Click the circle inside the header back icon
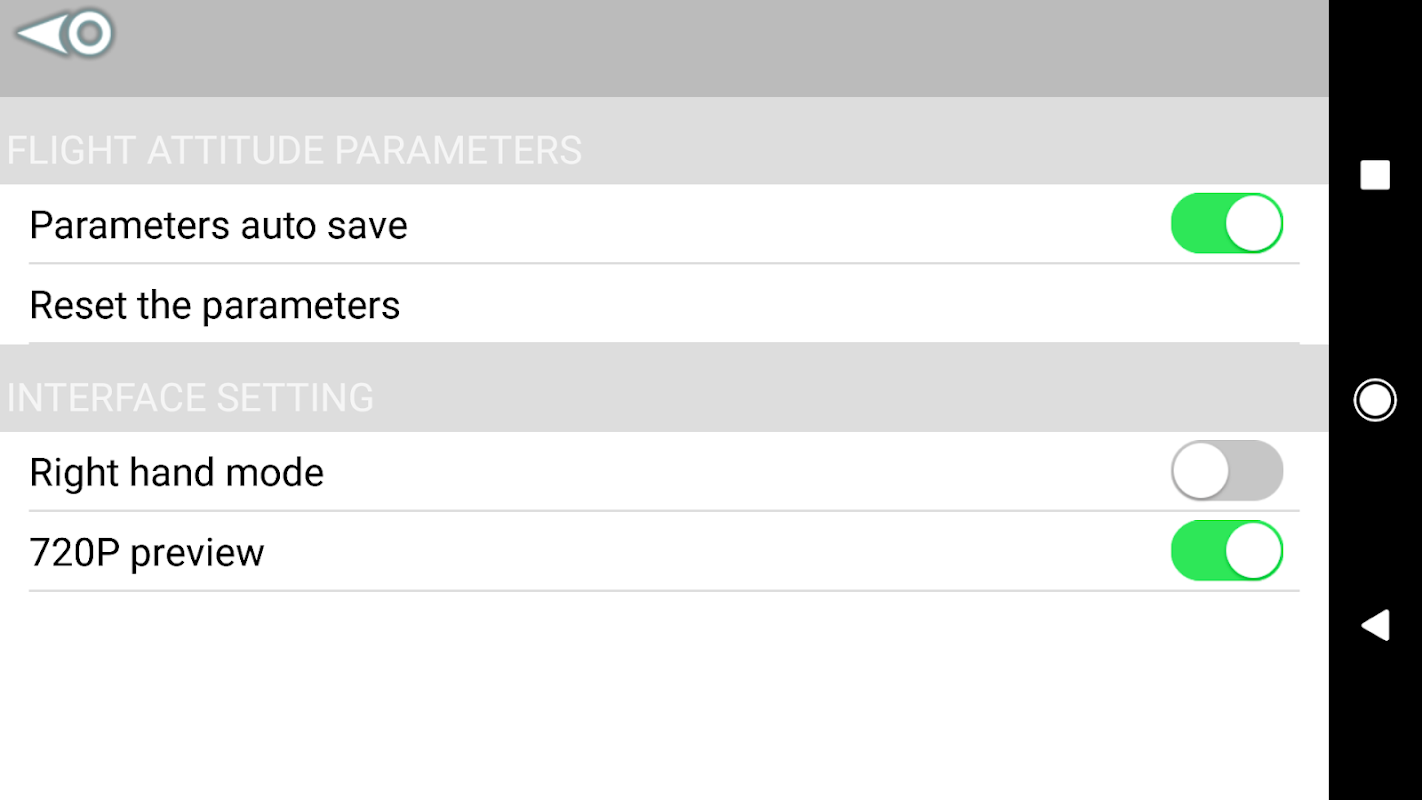 pyautogui.click(x=90, y=34)
